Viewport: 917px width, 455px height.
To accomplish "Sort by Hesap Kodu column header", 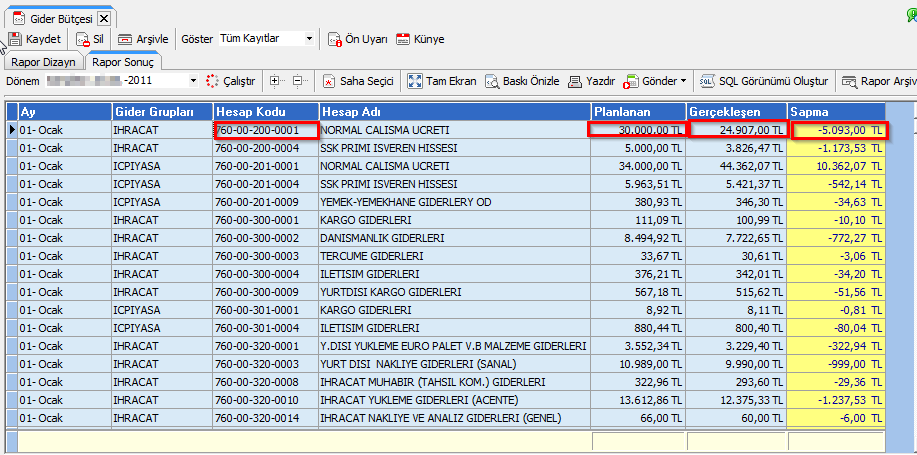I will [x=266, y=111].
